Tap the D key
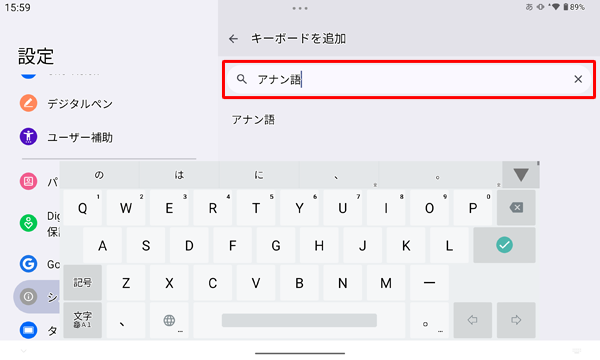600x360 pixels. click(x=189, y=245)
